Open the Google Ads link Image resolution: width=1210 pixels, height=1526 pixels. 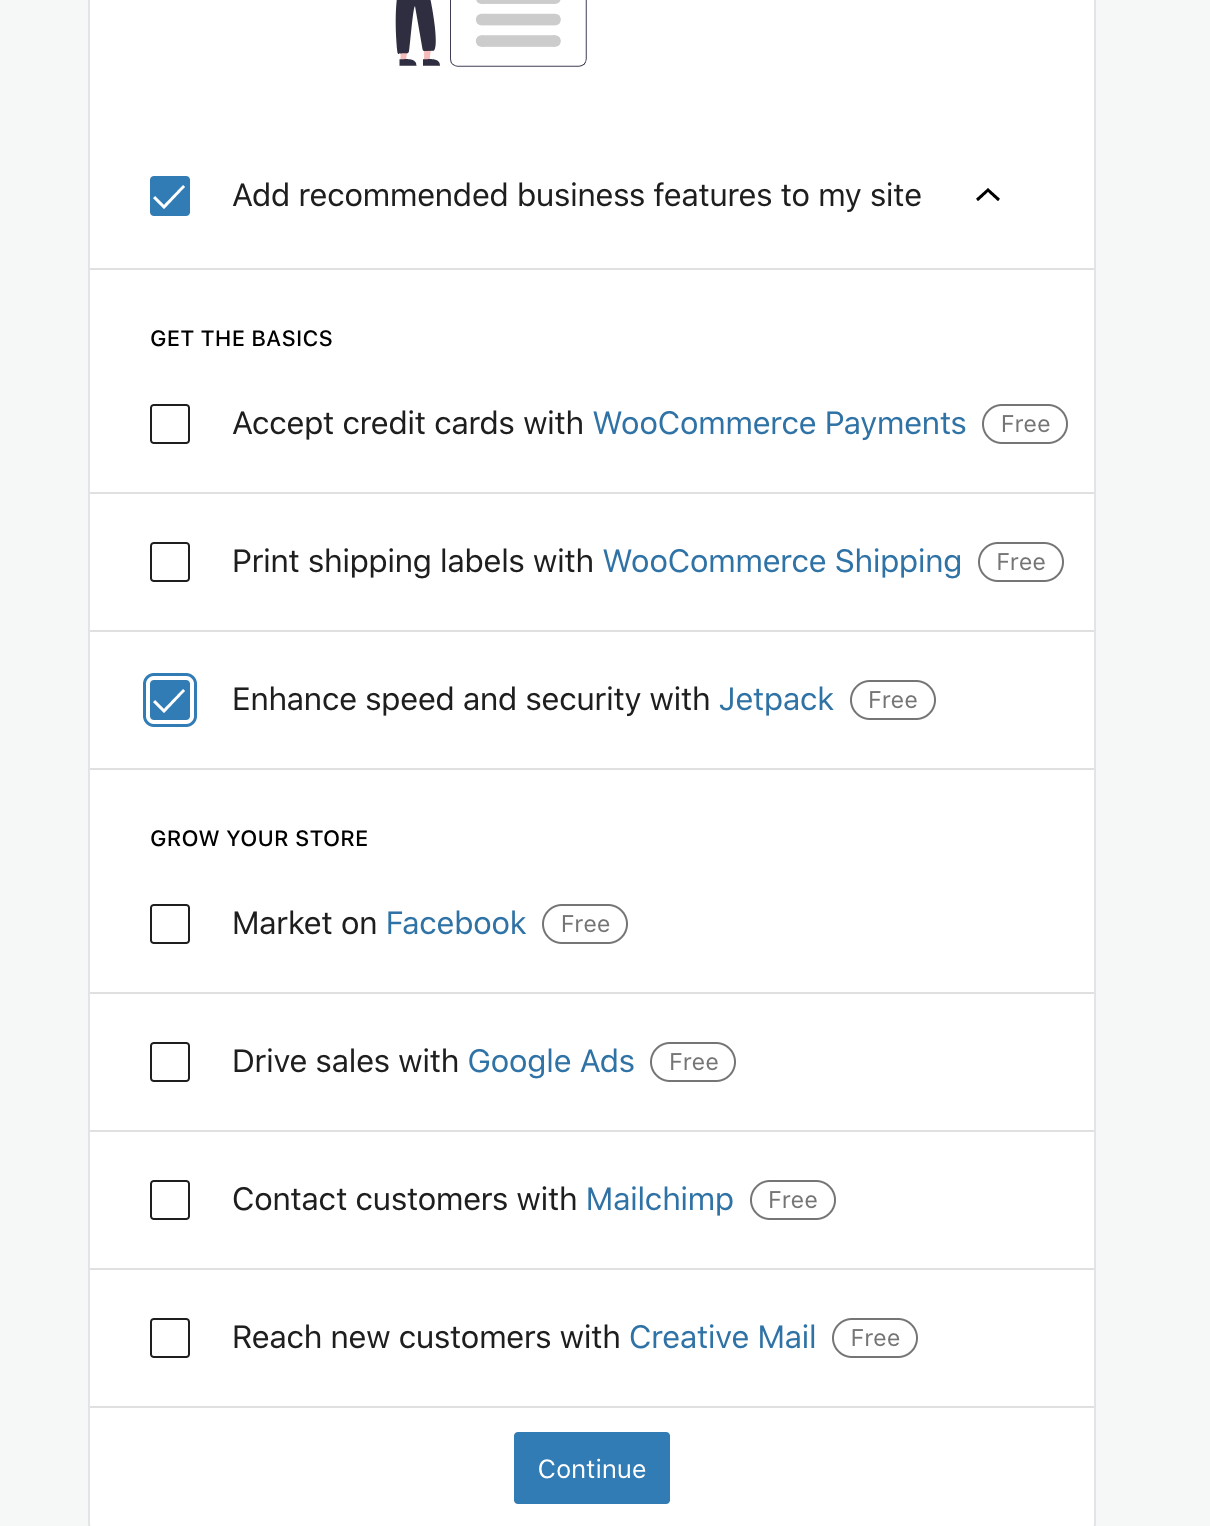551,1062
